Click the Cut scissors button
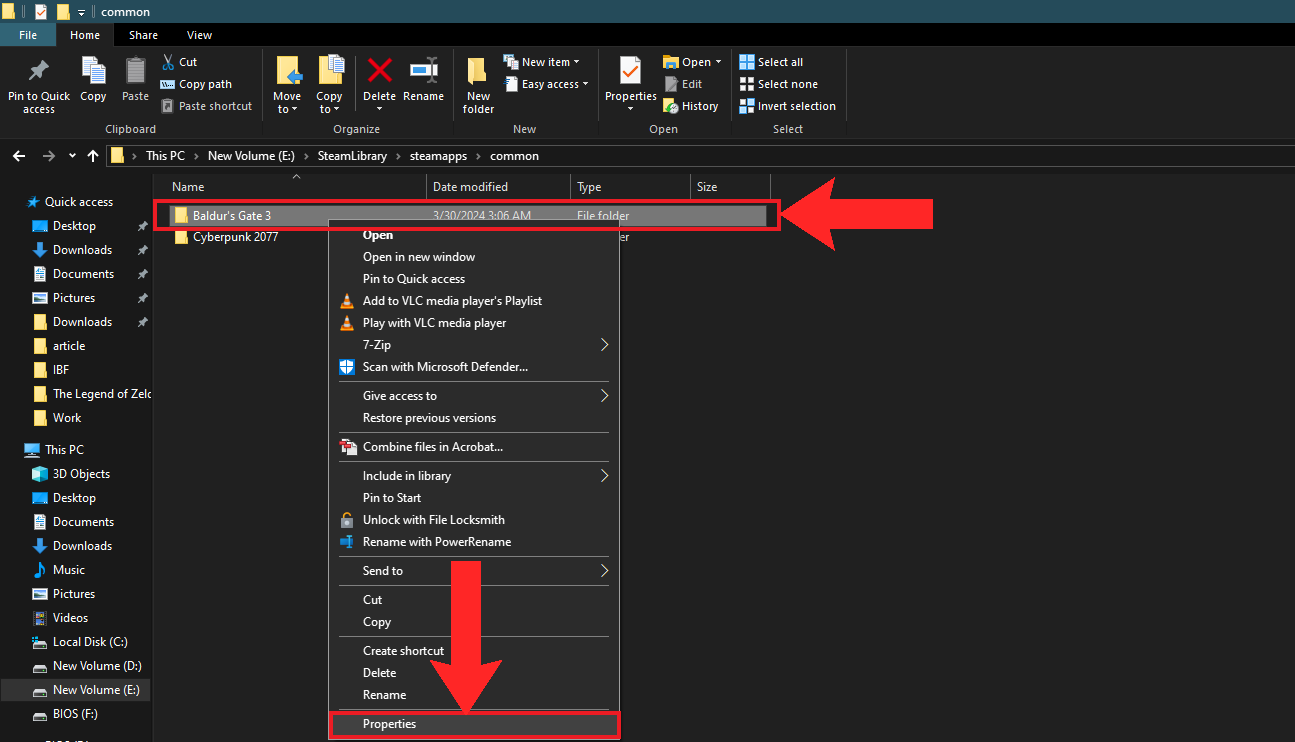Image resolution: width=1295 pixels, height=742 pixels. pos(179,62)
